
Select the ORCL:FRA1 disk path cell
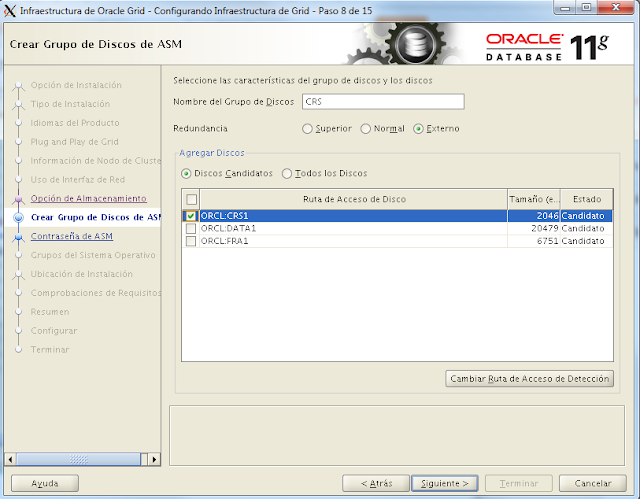[x=353, y=241]
